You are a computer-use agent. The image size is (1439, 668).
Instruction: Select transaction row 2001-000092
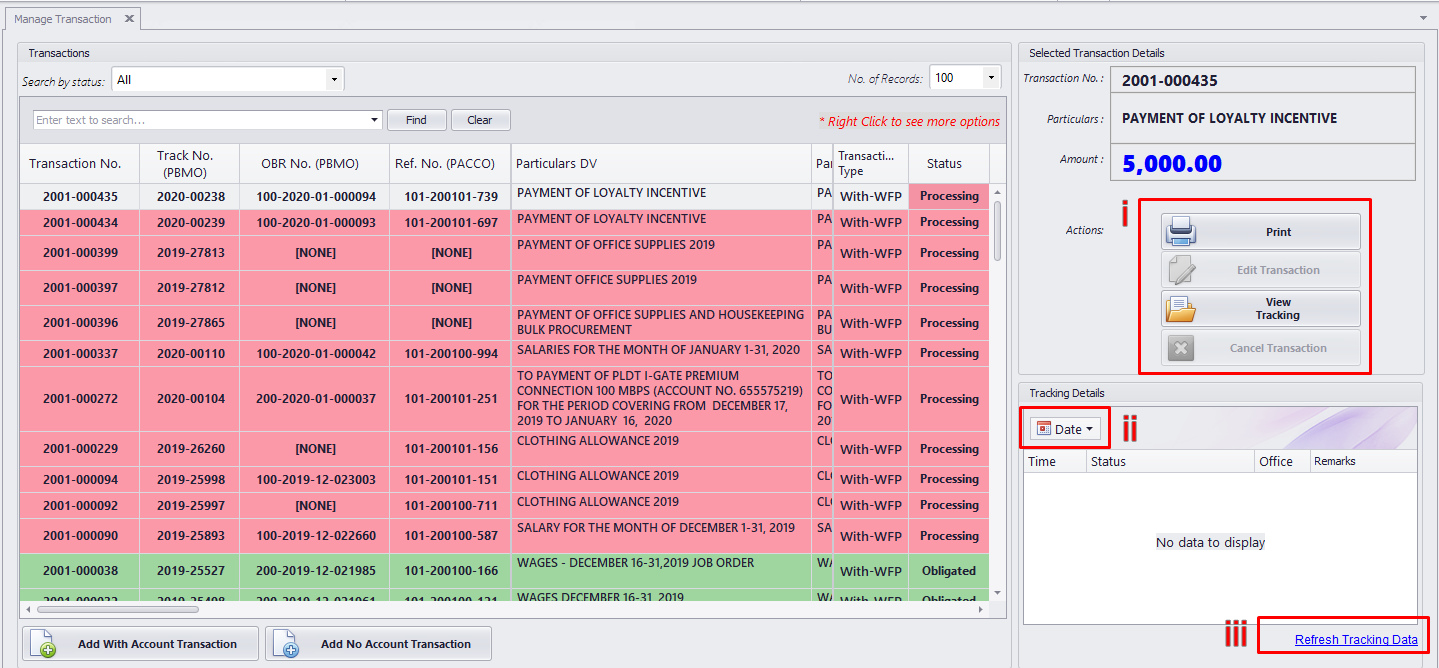coord(505,506)
